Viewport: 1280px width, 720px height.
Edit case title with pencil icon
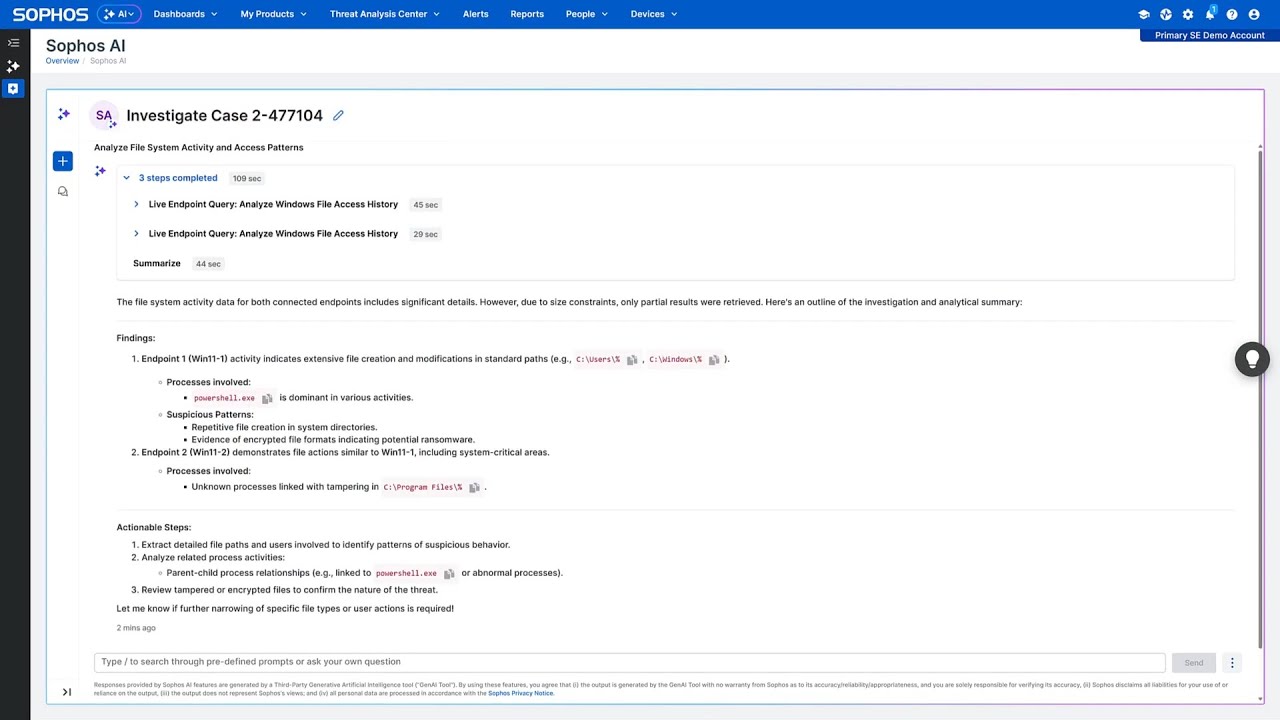[x=338, y=116]
